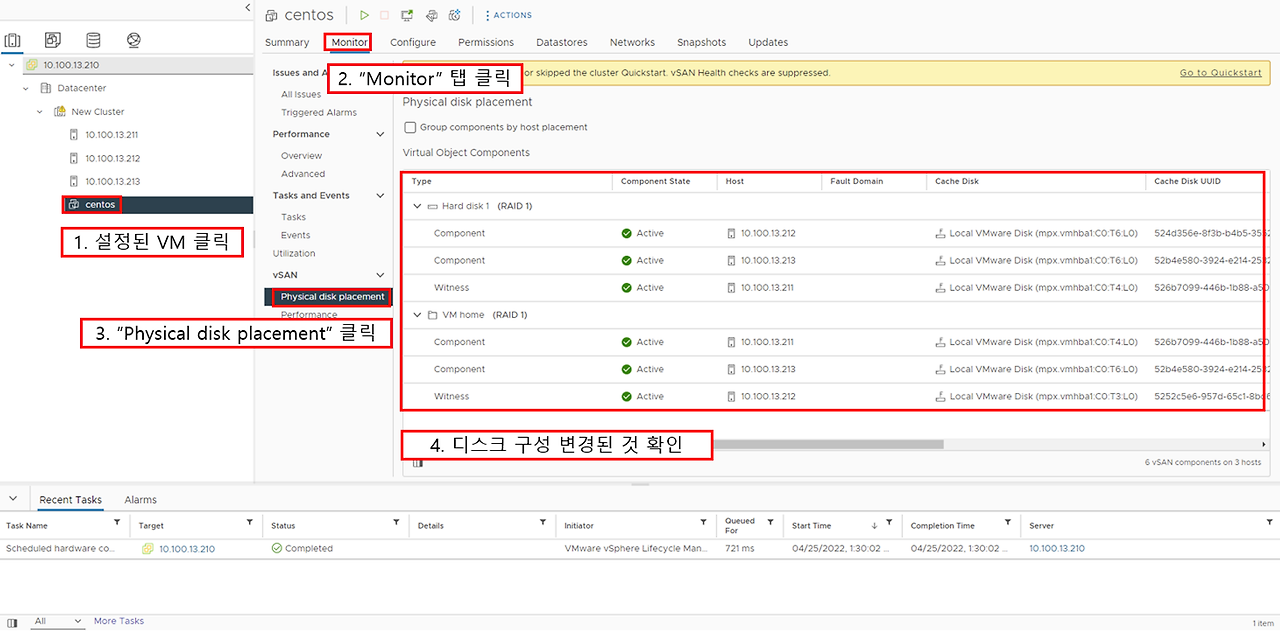This screenshot has width=1280, height=634.
Task: Select Datacenter in the inventory tree
Action: click(x=82, y=88)
